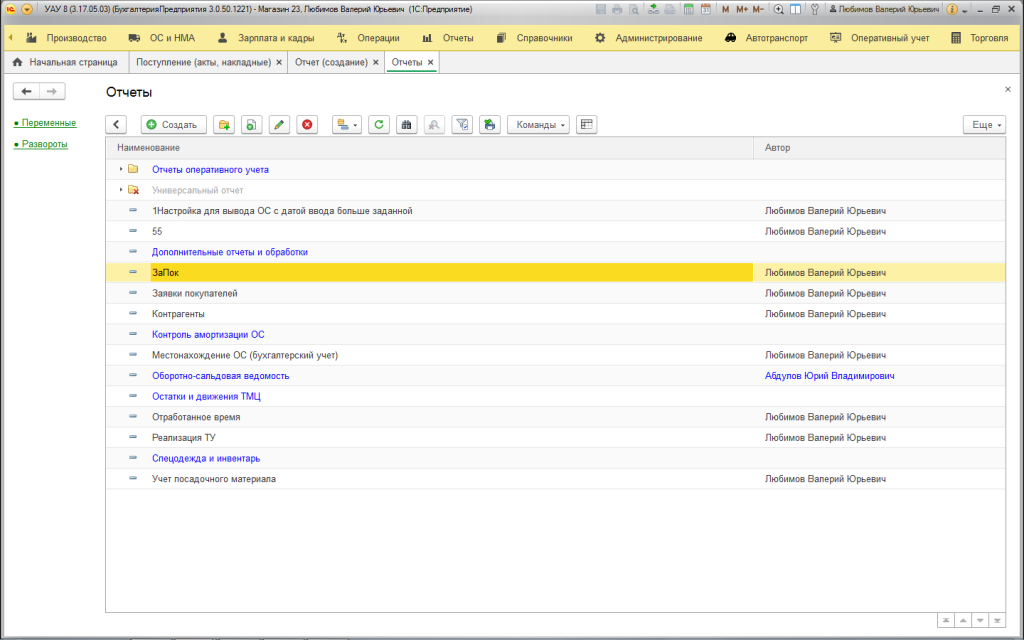This screenshot has width=1024, height=640.
Task: Close the Отчеты tab
Action: [430, 63]
